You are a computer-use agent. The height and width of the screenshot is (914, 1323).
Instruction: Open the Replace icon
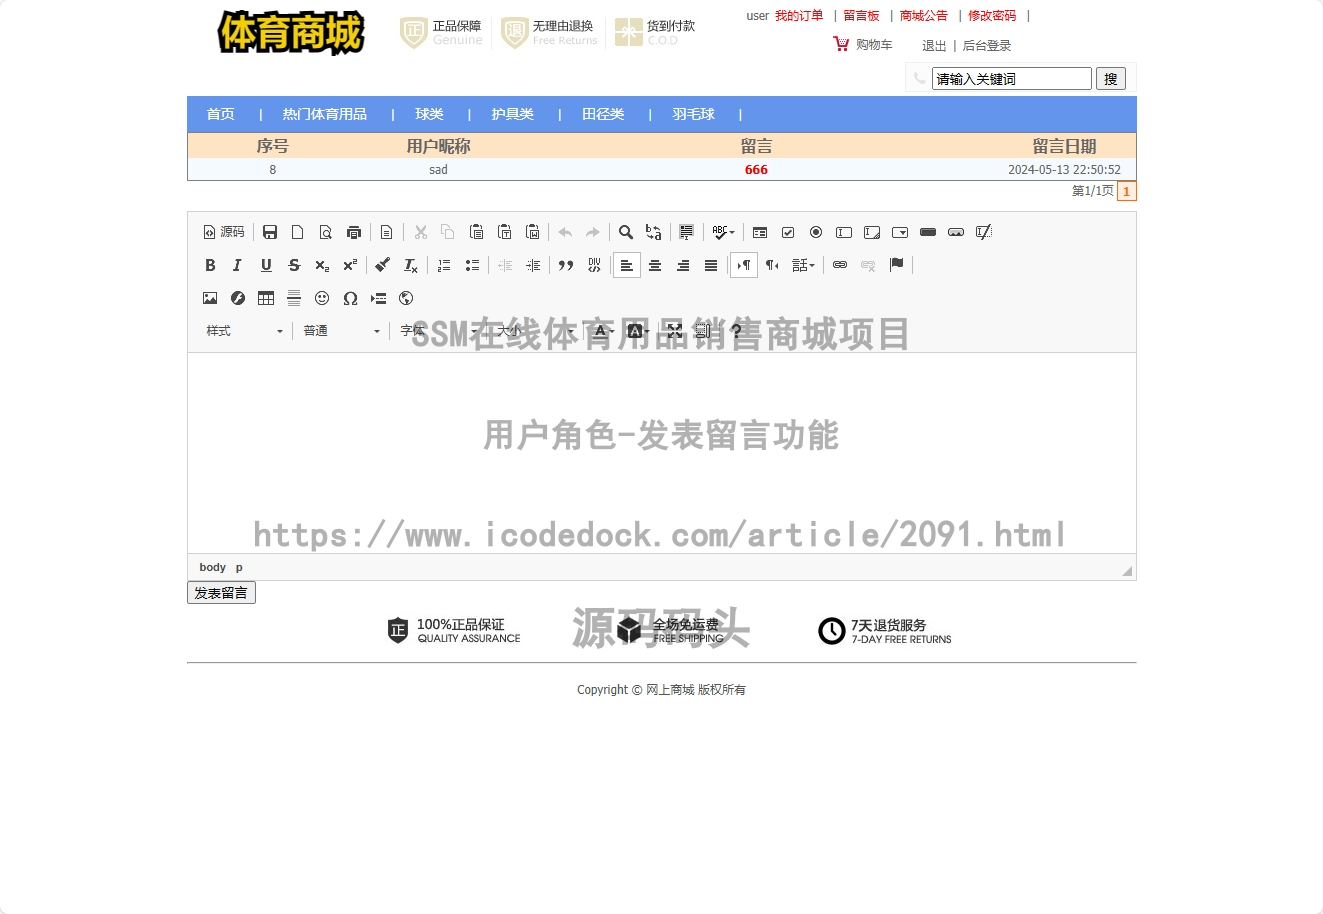(654, 232)
